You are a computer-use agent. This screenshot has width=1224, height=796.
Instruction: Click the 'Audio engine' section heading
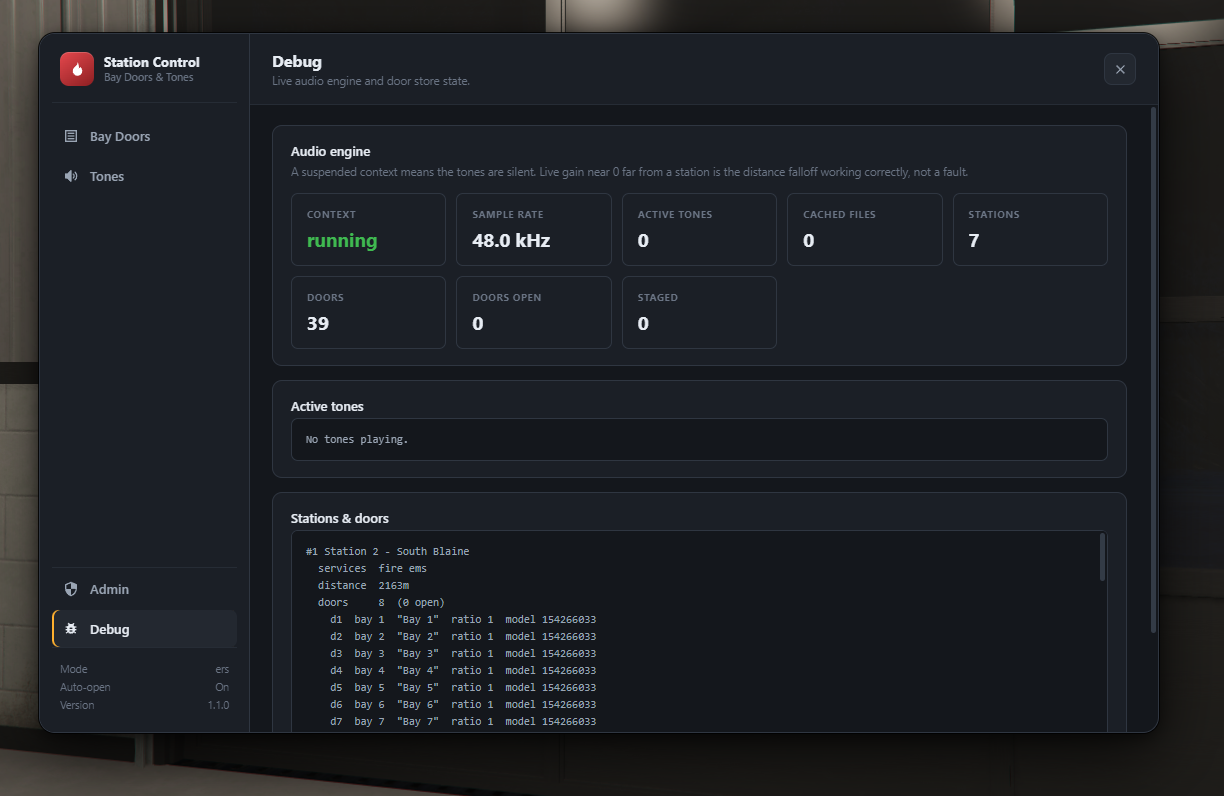click(331, 152)
